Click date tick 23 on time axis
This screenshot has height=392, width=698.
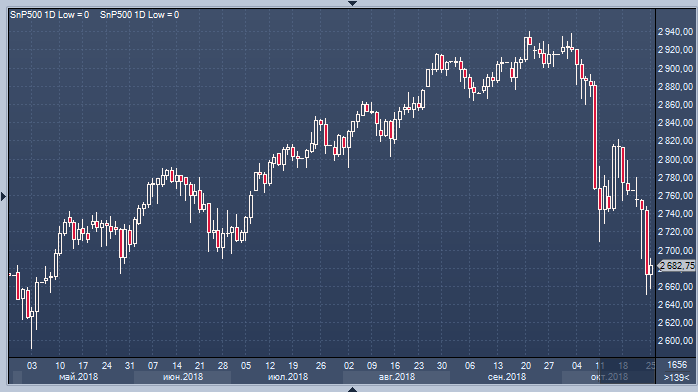(x=418, y=366)
